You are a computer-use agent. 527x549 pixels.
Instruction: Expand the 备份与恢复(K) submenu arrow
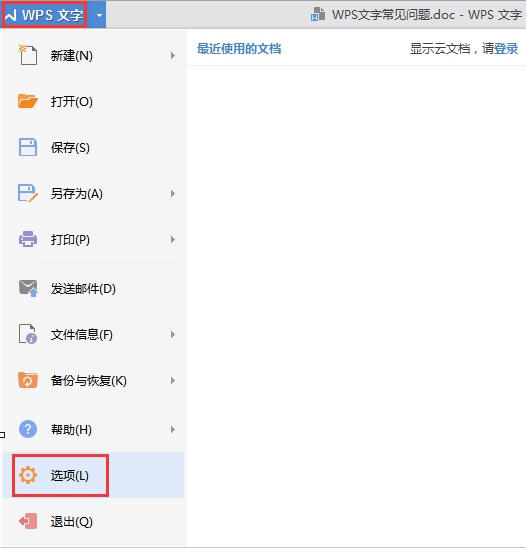point(173,381)
